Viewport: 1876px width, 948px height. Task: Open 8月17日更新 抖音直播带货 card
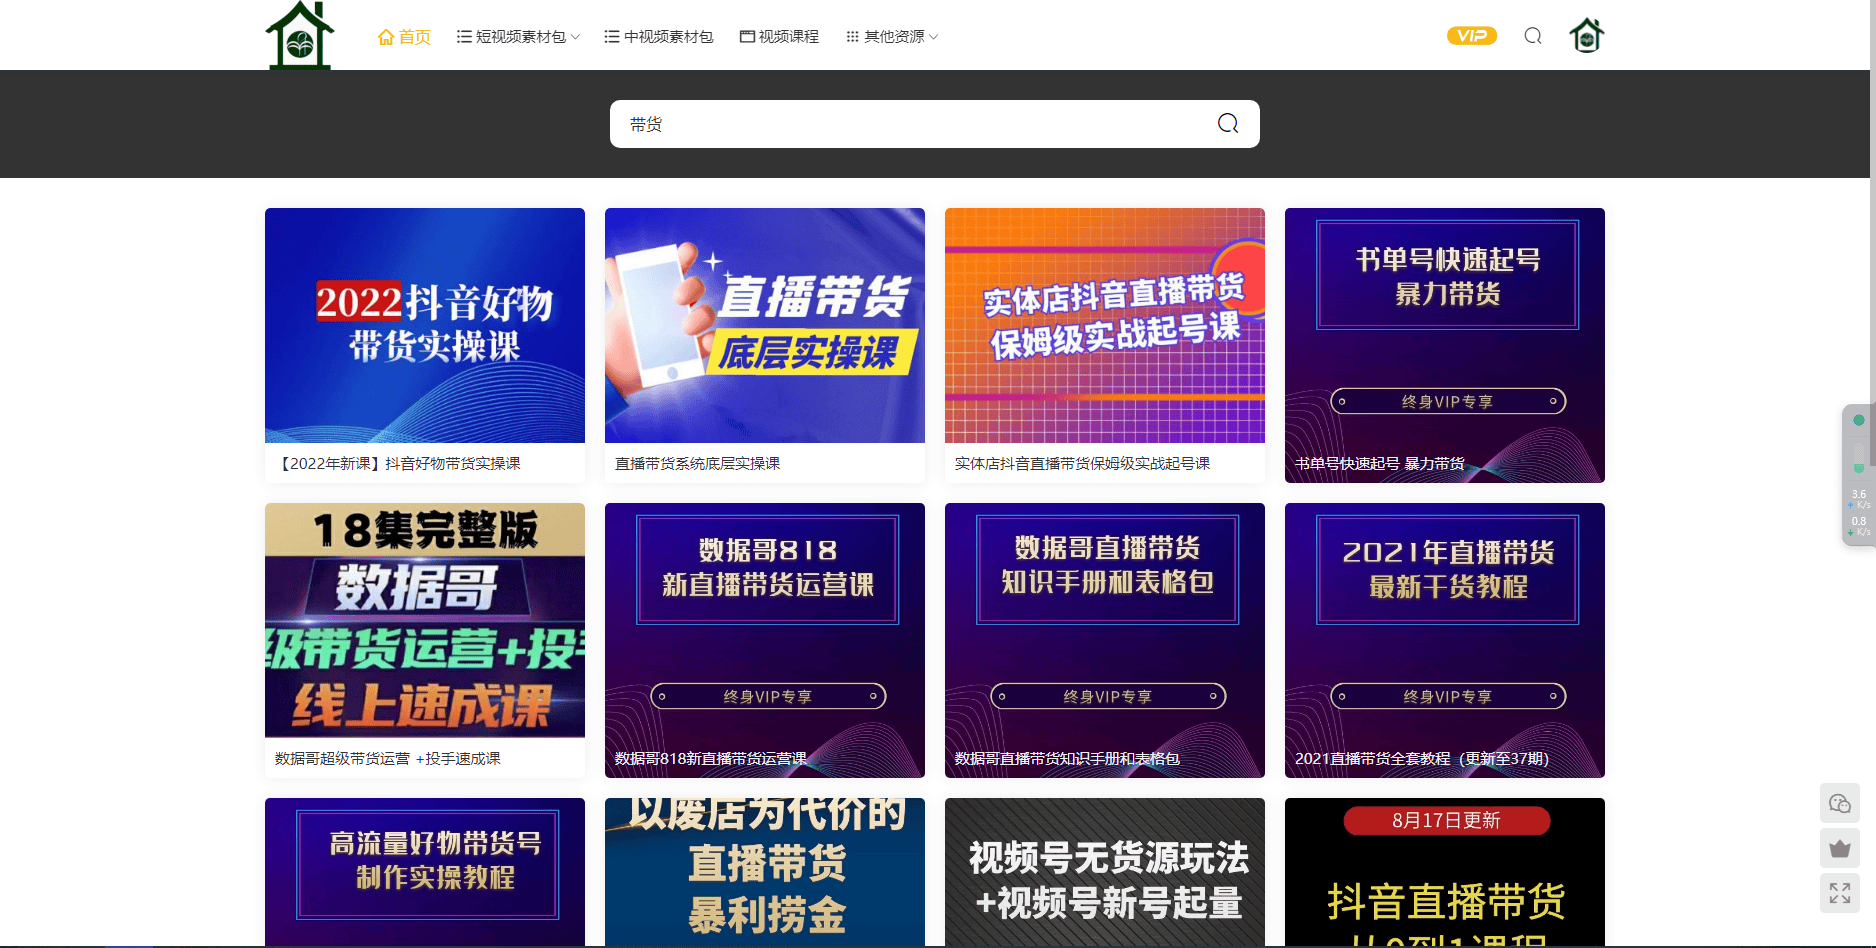[1445, 872]
